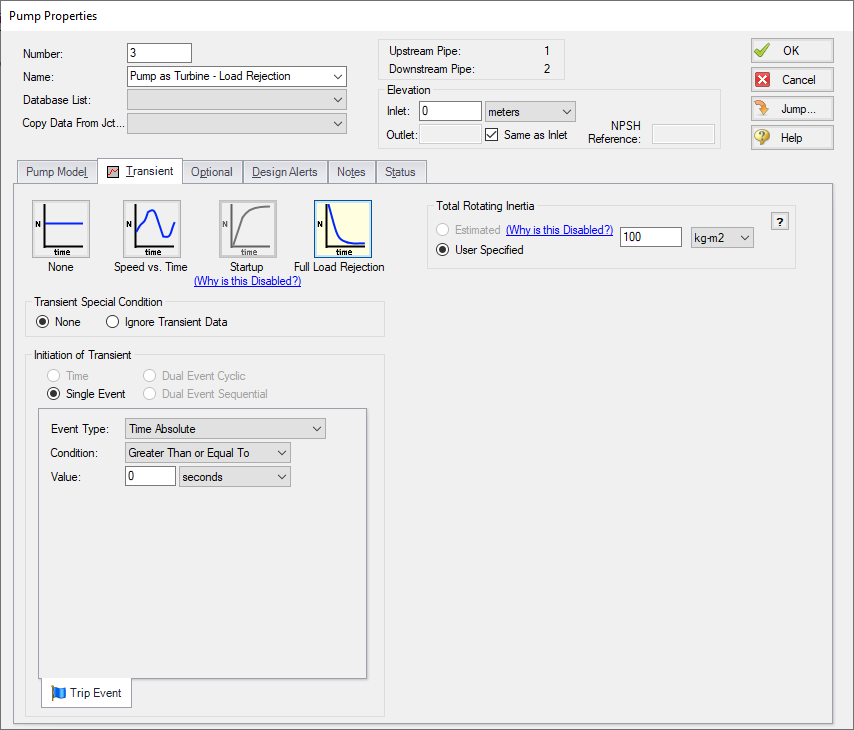This screenshot has height=730, width=854.
Task: Click the OK button
Action: tap(792, 51)
